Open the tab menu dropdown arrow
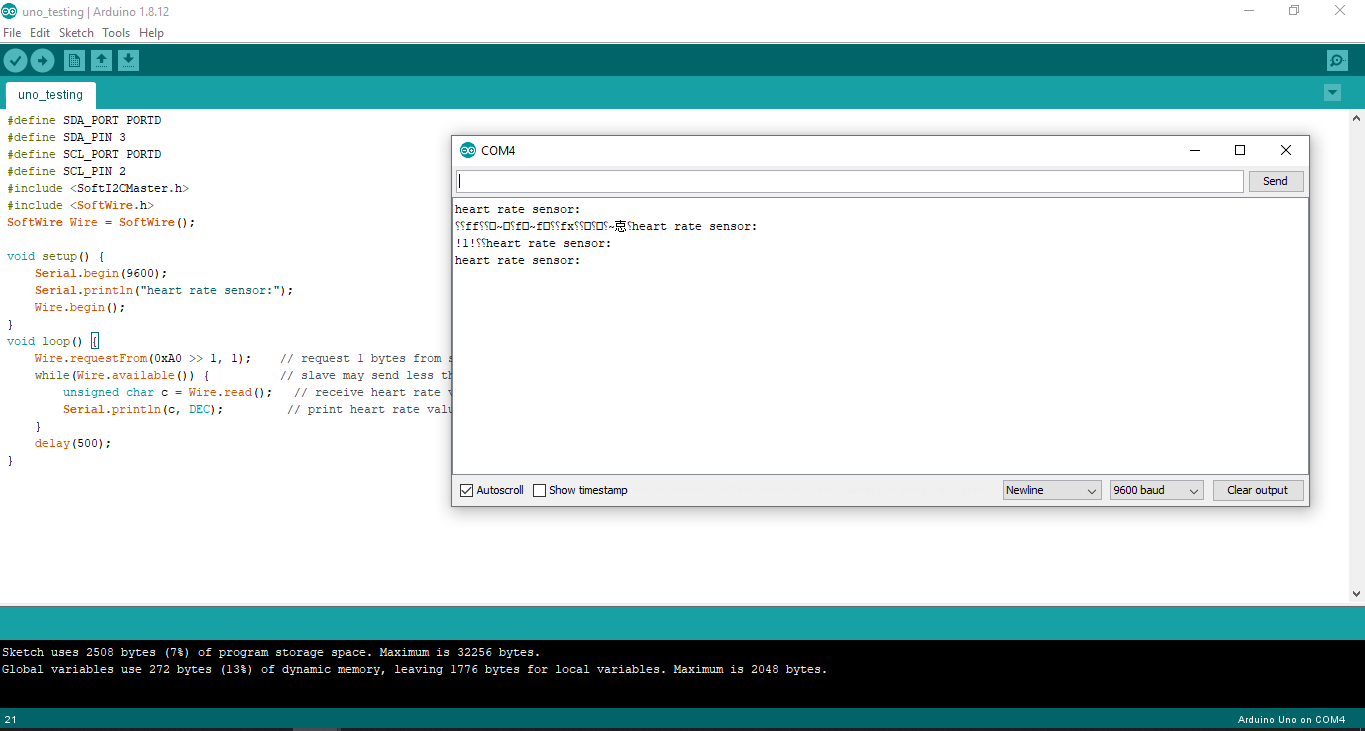 point(1332,93)
